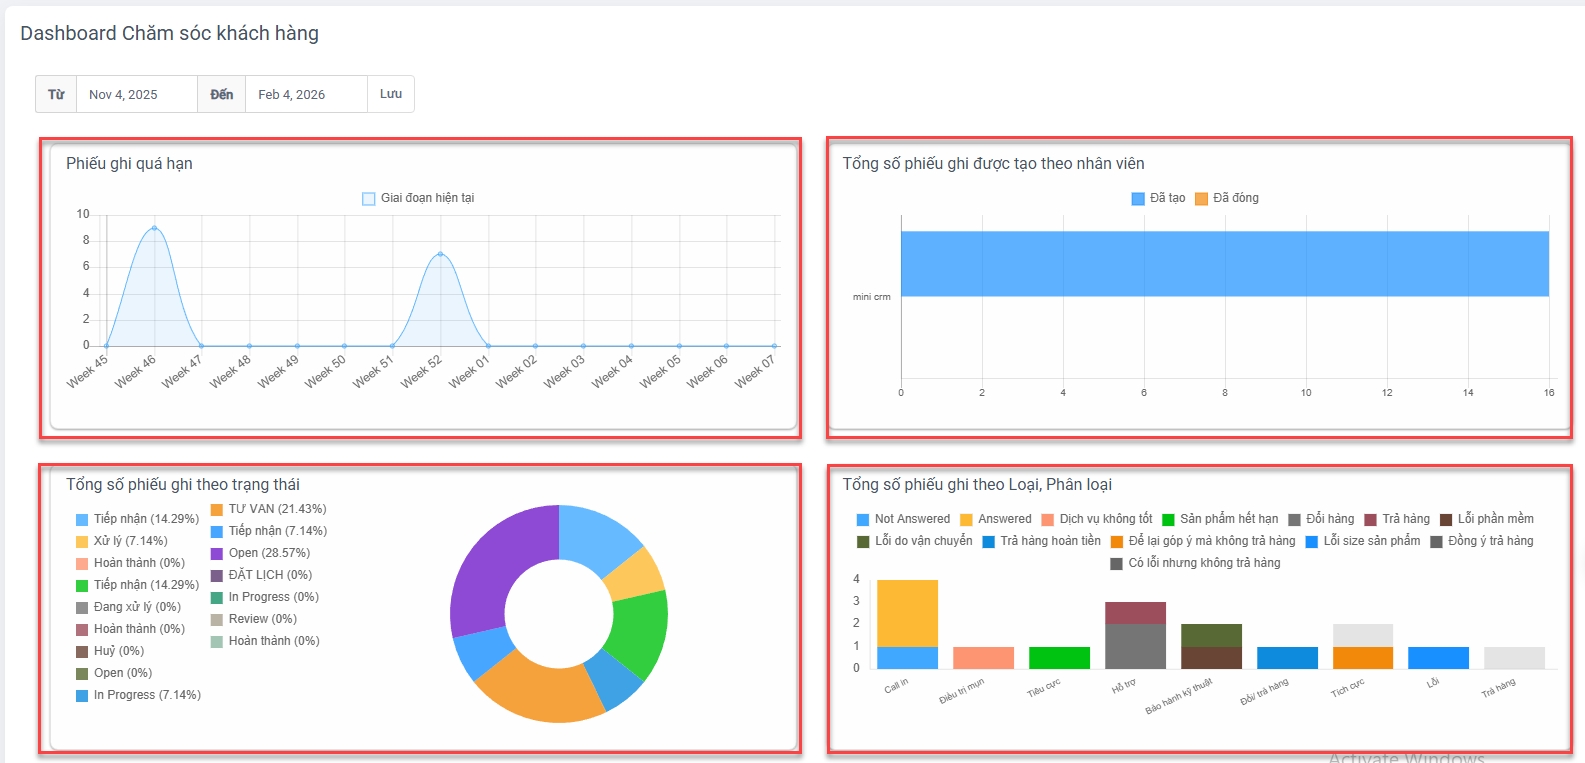The height and width of the screenshot is (763, 1585).
Task: Toggle the Đã tạo series legend
Action: [x=1158, y=198]
